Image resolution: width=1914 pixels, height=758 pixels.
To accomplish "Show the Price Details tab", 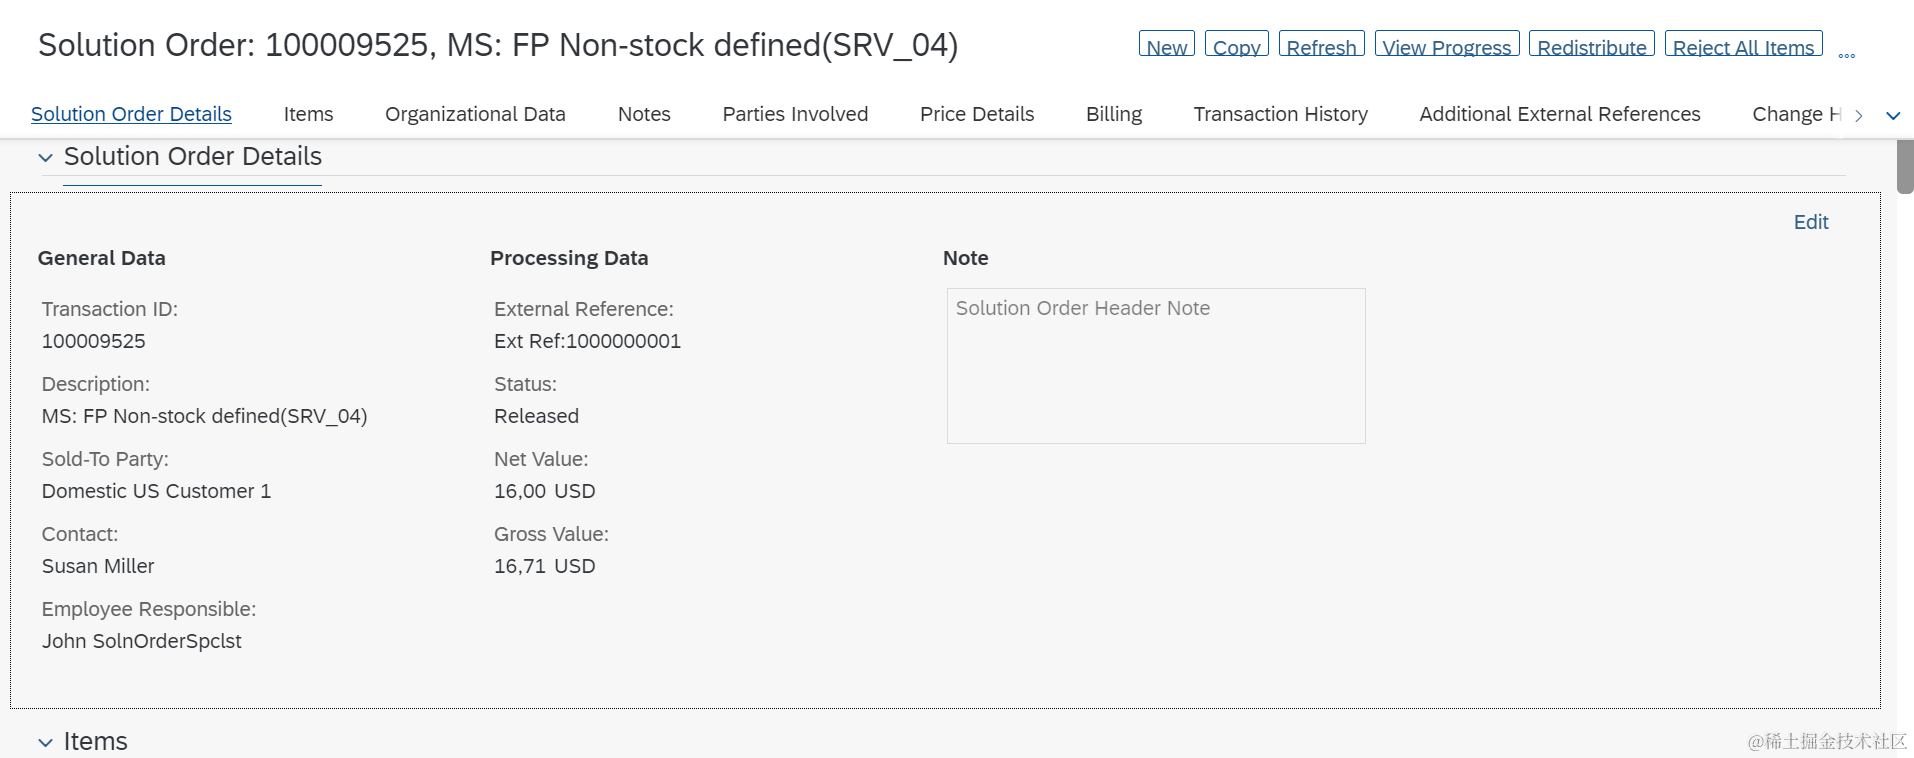I will click(977, 114).
